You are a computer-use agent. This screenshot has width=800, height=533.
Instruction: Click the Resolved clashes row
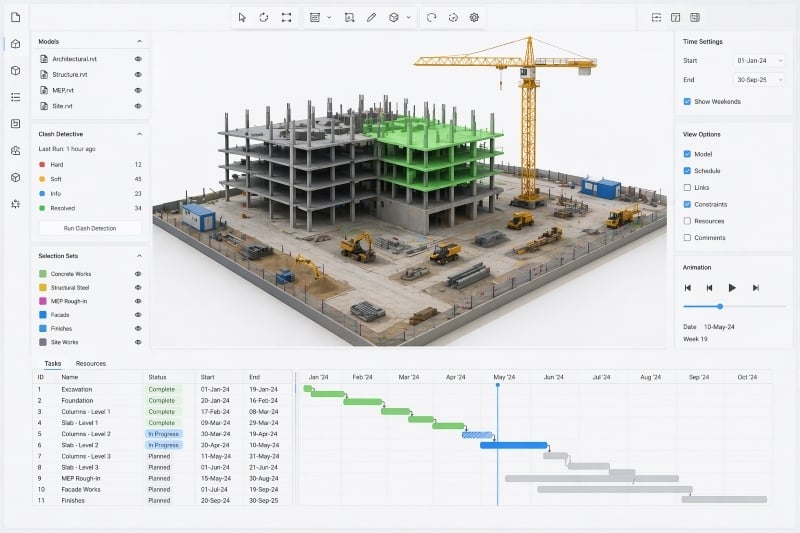(90, 208)
